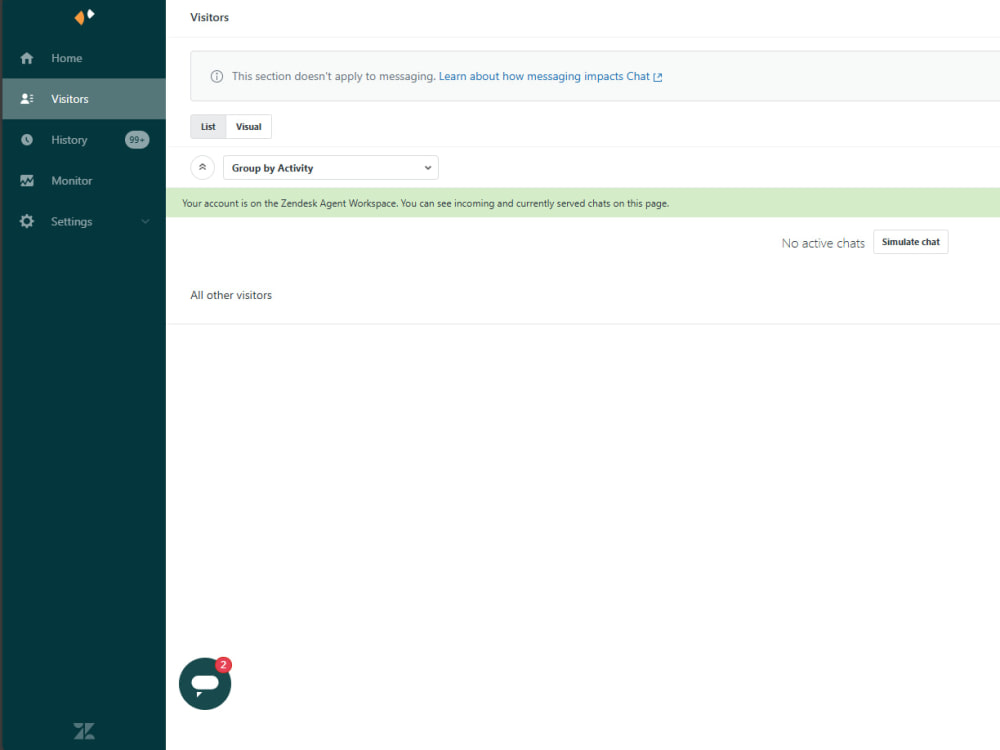Click the Simulate chat button
The image size is (1000, 750).
[910, 242]
